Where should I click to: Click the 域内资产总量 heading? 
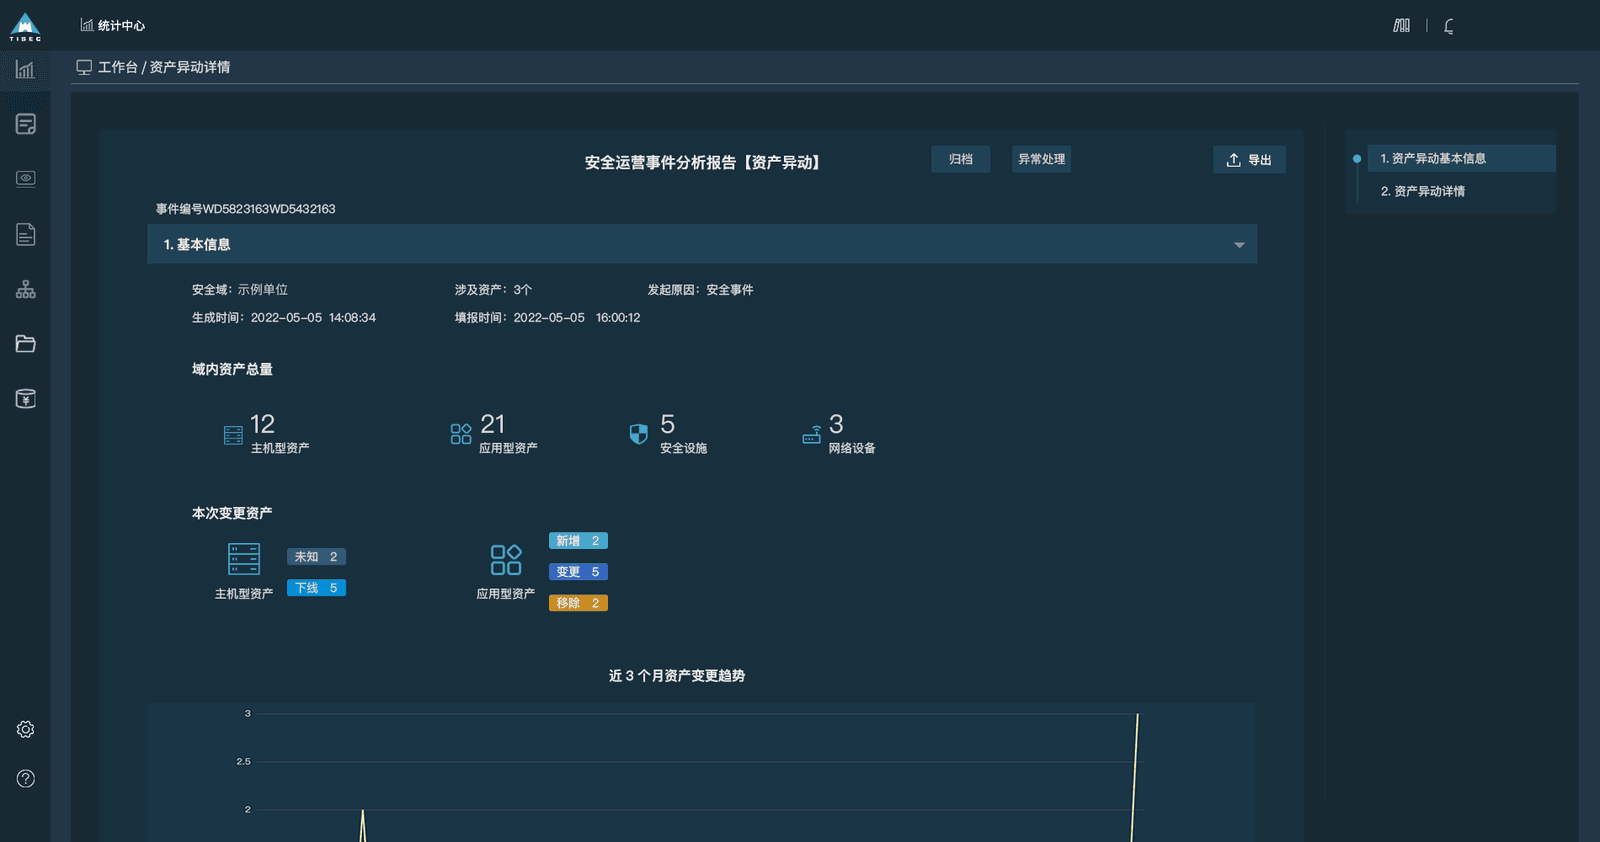coord(232,369)
